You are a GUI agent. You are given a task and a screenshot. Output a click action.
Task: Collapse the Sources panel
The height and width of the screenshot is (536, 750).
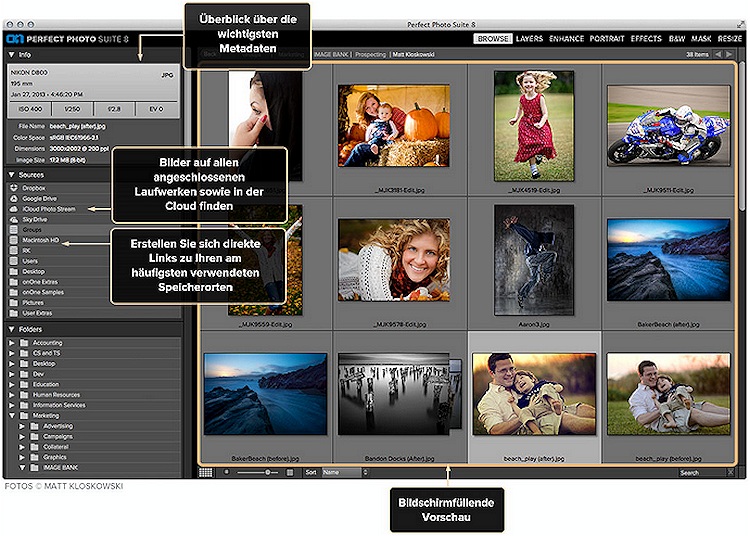click(x=11, y=174)
